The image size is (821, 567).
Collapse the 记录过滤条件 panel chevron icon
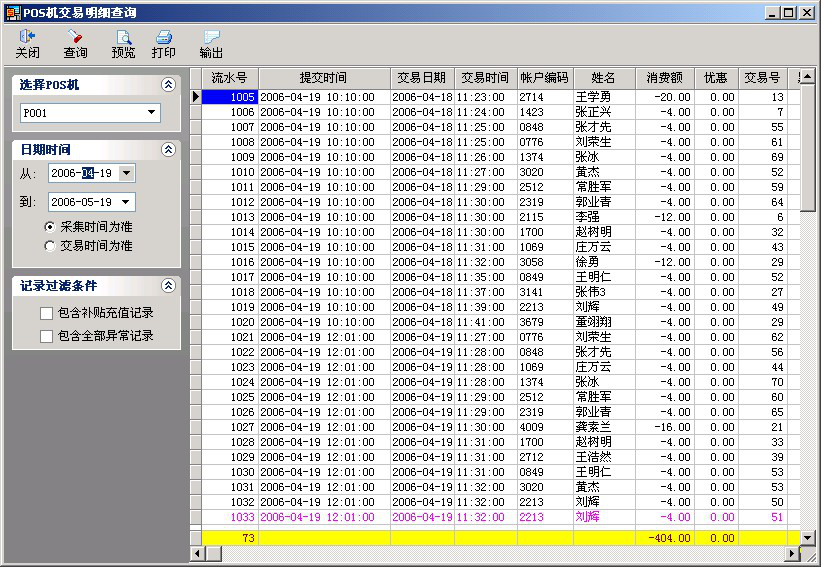coord(168,286)
